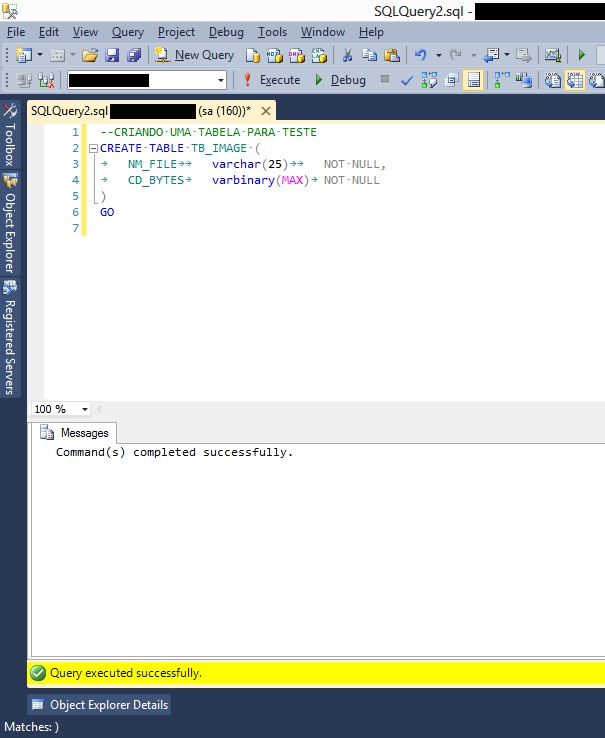Open the Object Explorer Details tab

pos(99,705)
